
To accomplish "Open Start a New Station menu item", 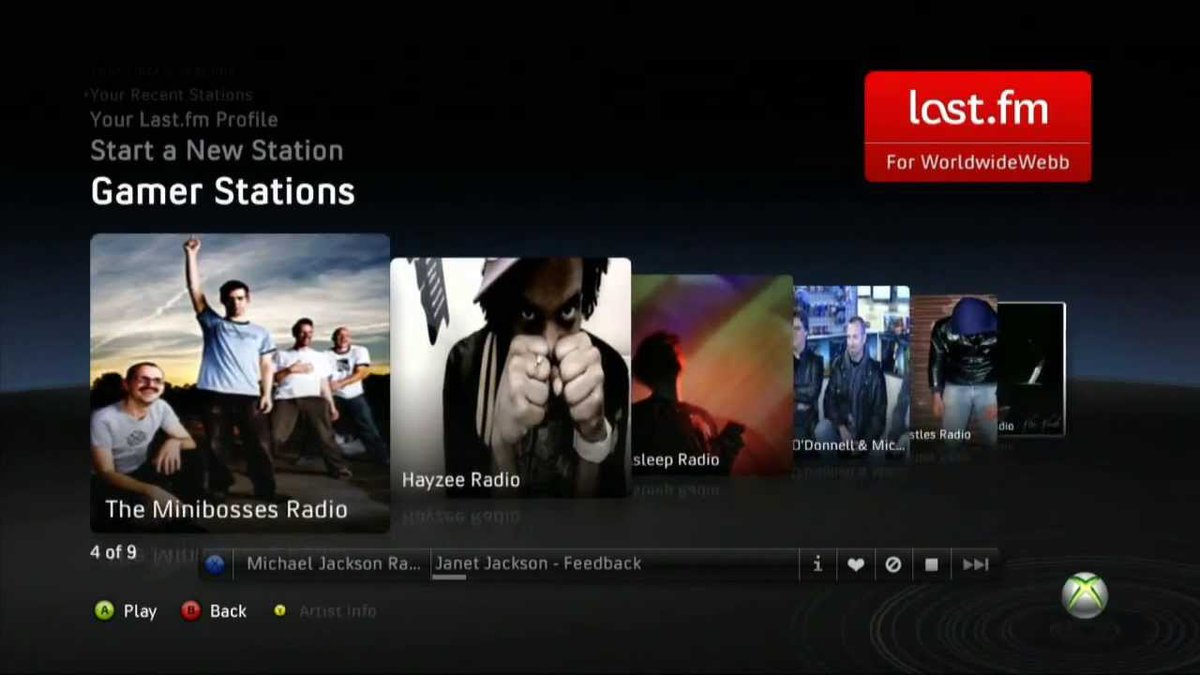I will click(216, 151).
